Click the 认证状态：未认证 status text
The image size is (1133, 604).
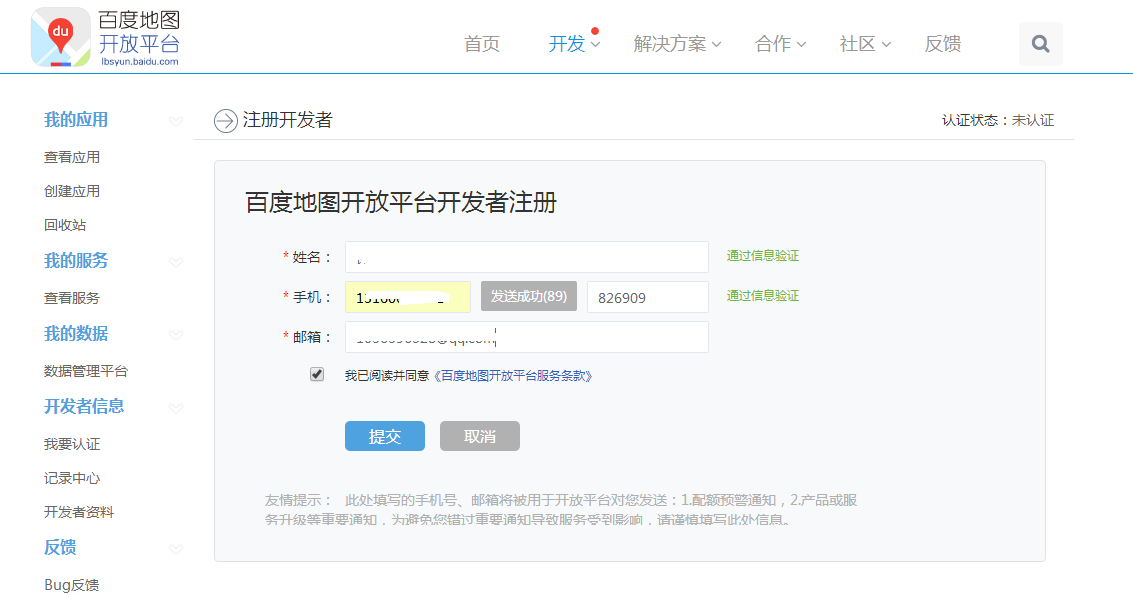click(998, 120)
